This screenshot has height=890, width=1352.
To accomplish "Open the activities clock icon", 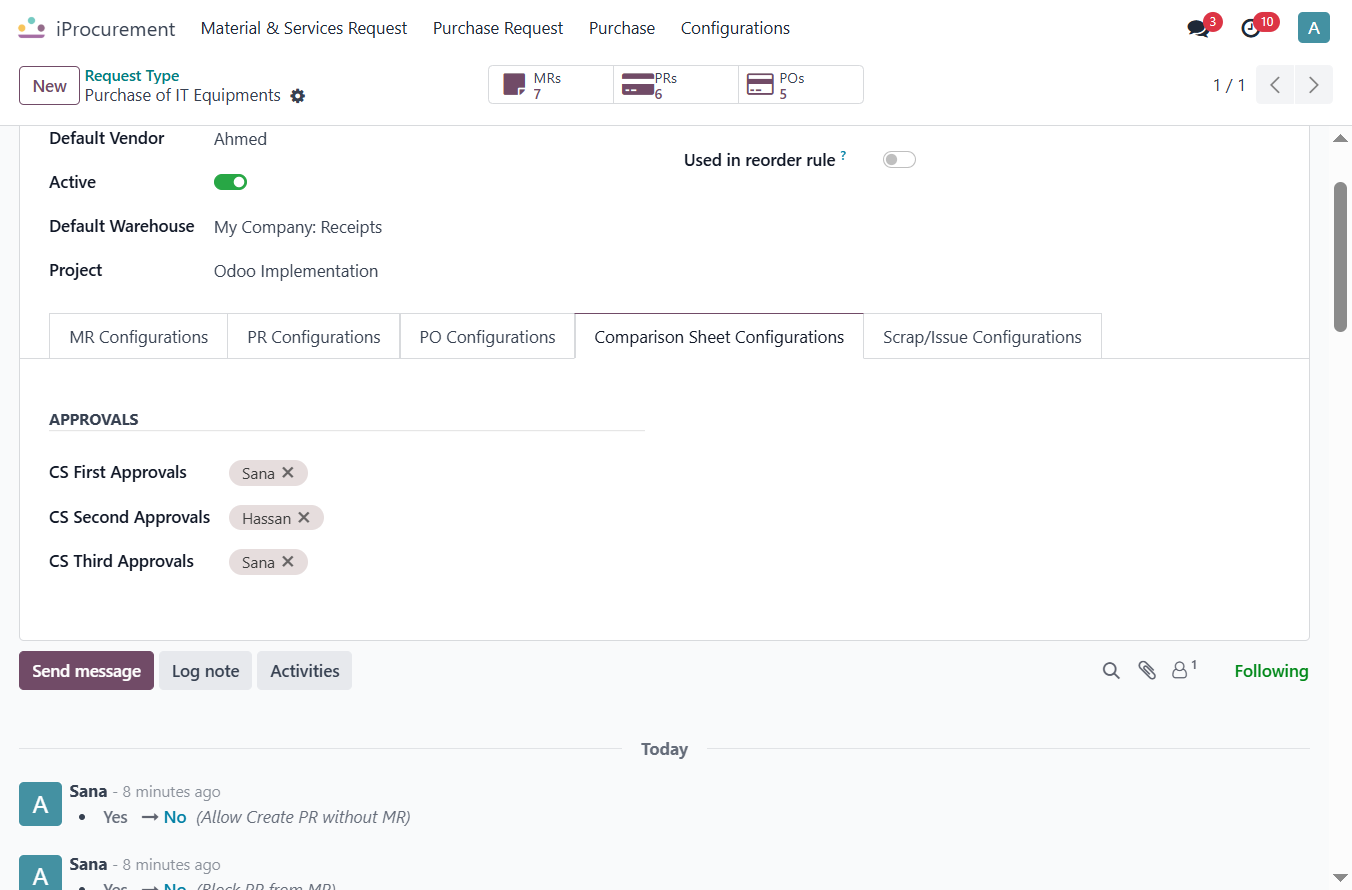I will click(x=1251, y=28).
